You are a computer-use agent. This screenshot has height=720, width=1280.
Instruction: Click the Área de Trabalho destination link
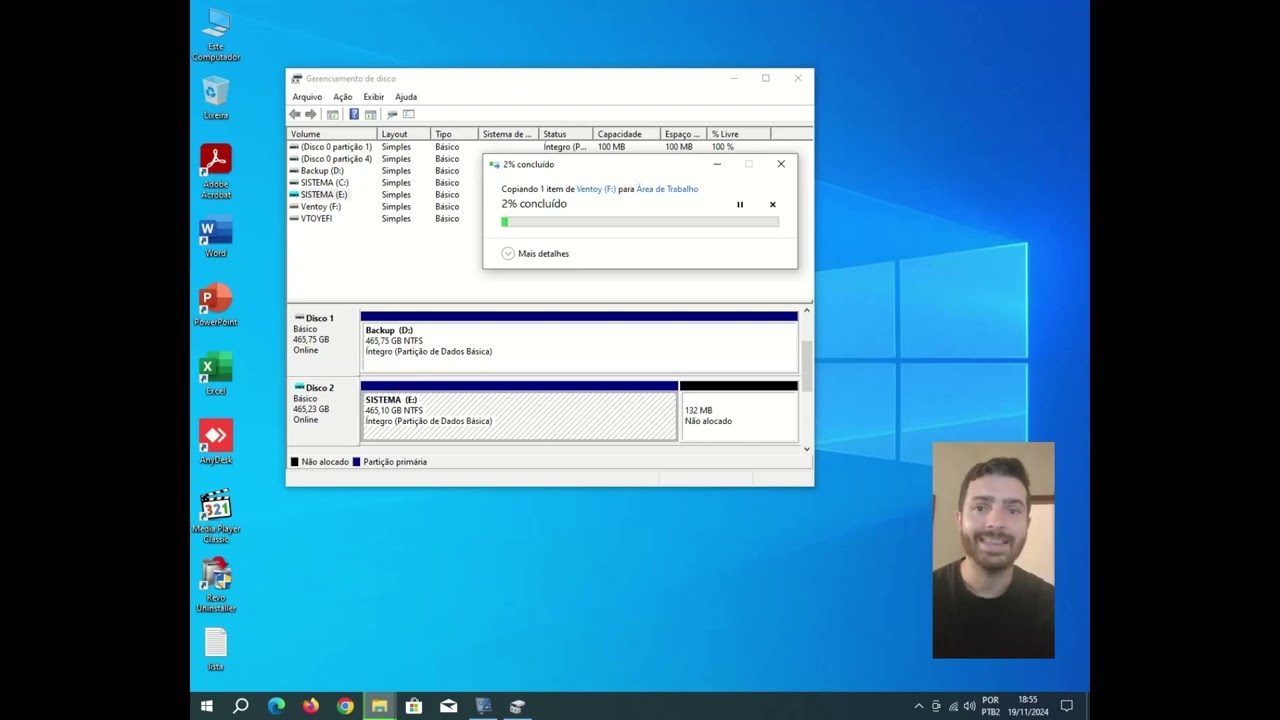coord(667,189)
